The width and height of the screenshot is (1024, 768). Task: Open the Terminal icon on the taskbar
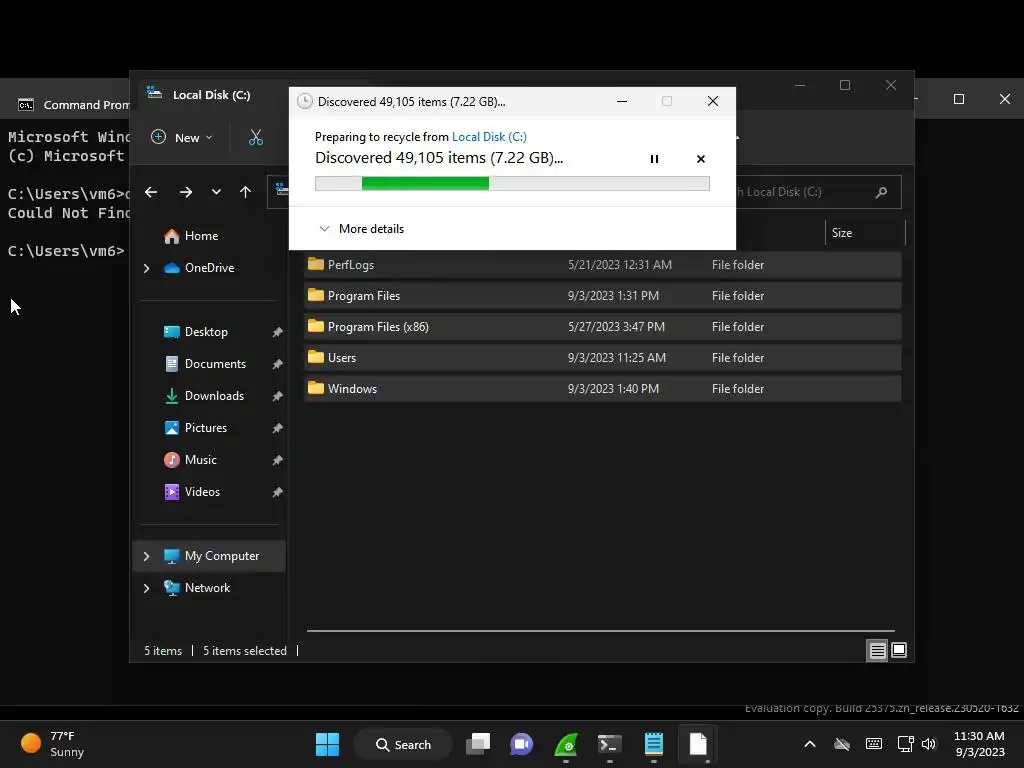click(609, 744)
